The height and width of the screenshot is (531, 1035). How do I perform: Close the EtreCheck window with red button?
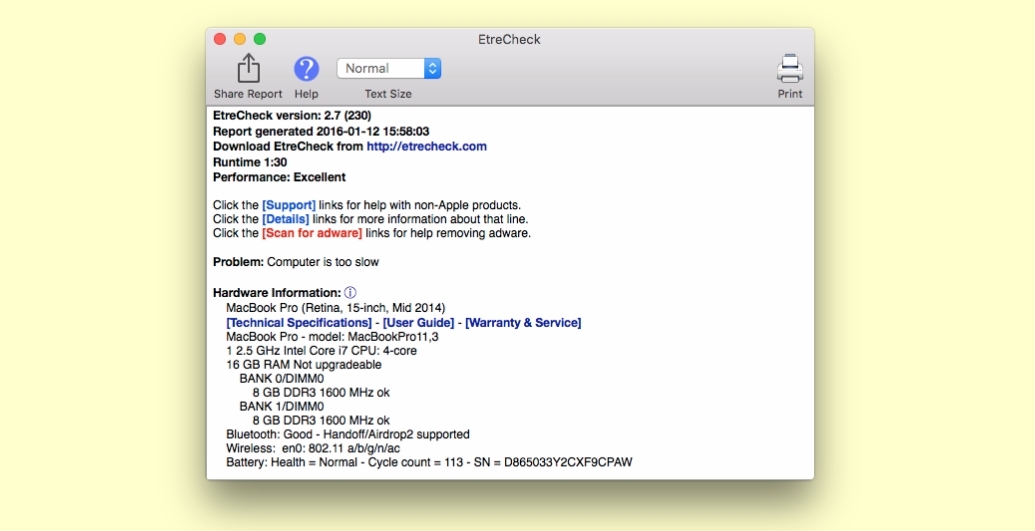pyautogui.click(x=220, y=39)
